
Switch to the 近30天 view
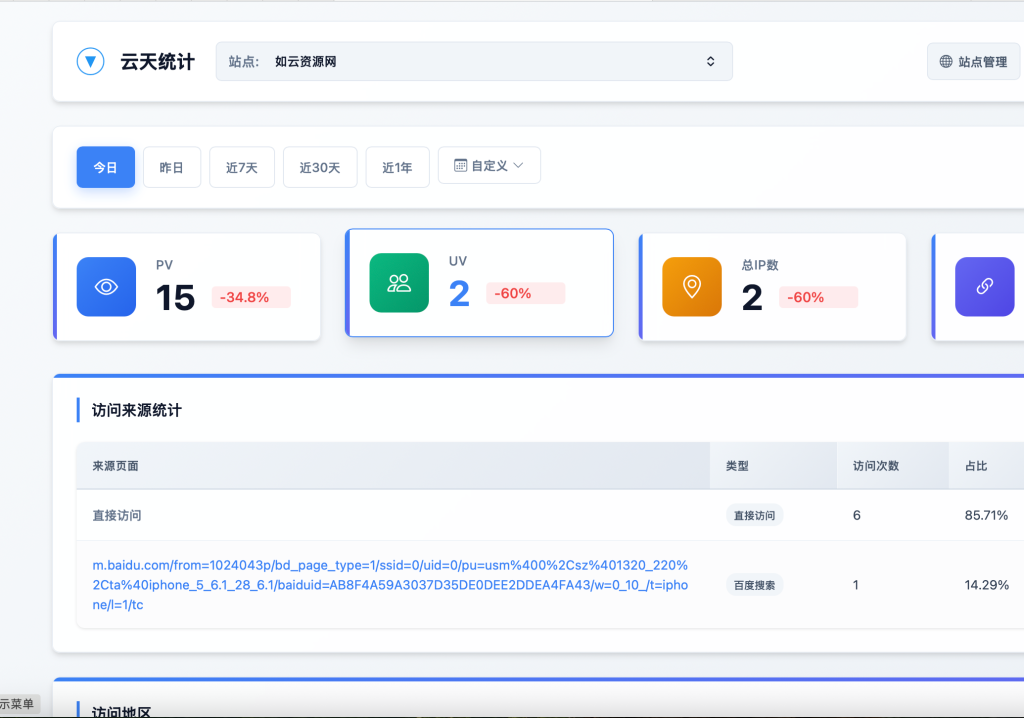(319, 167)
